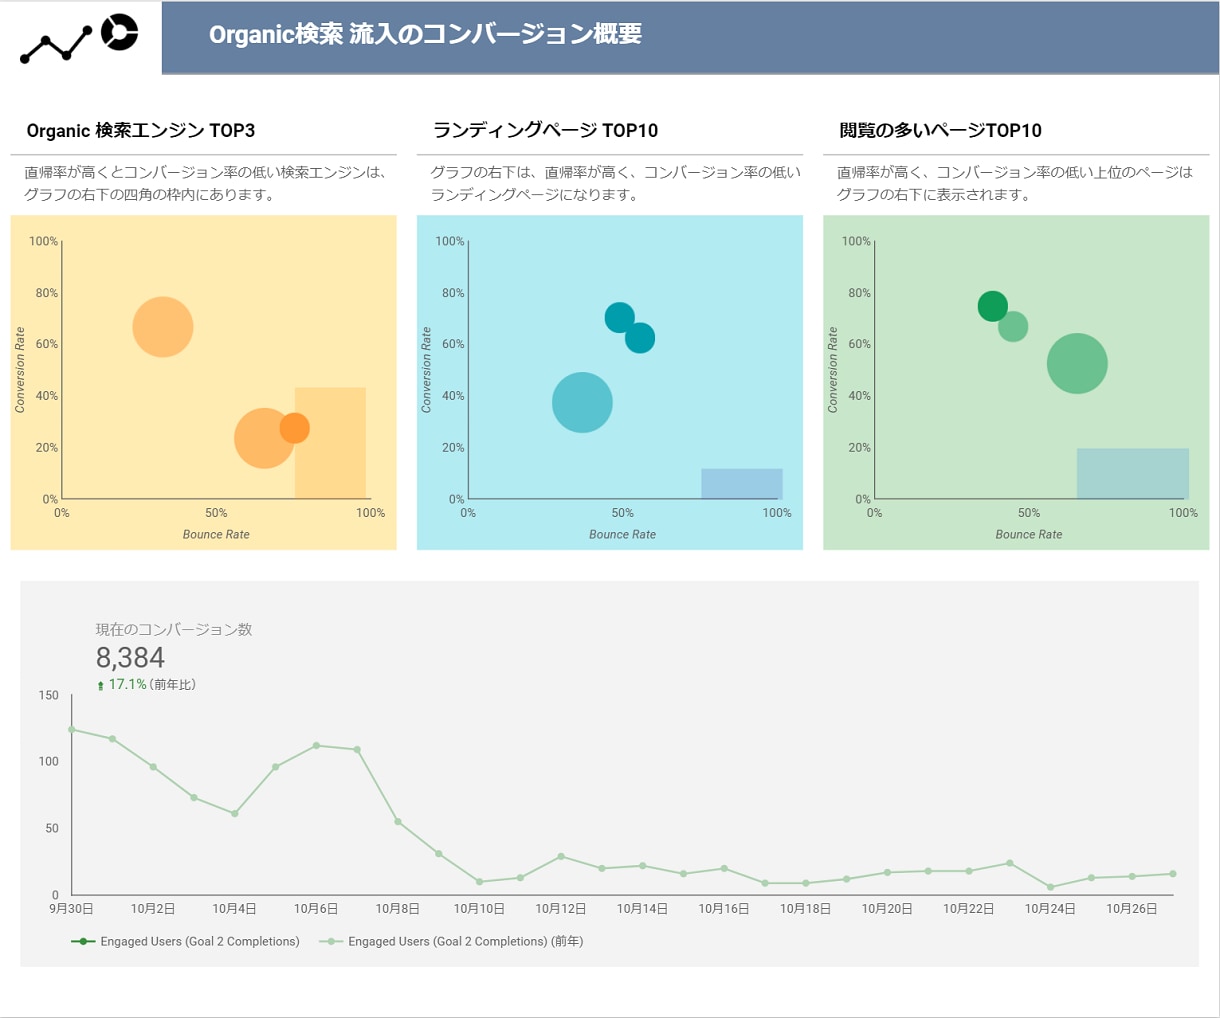The image size is (1220, 1018).
Task: Click the landing page chart description text
Action: [x=615, y=183]
